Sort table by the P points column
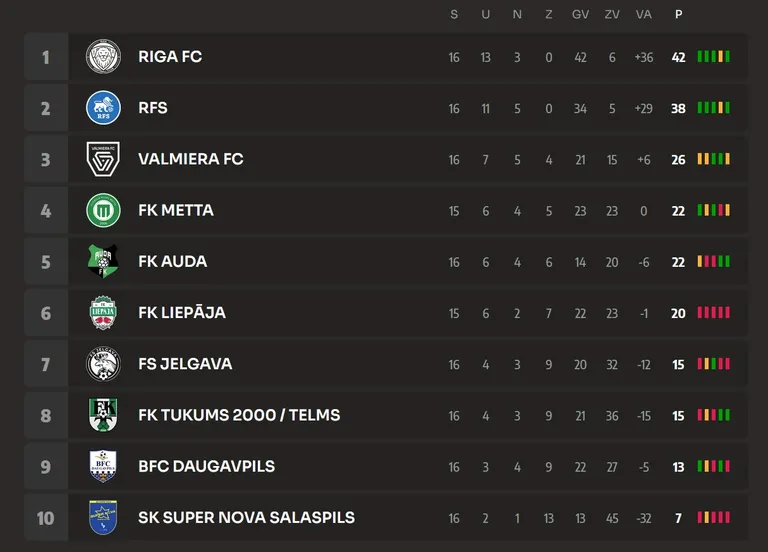Viewport: 768px width, 552px height. [678, 14]
